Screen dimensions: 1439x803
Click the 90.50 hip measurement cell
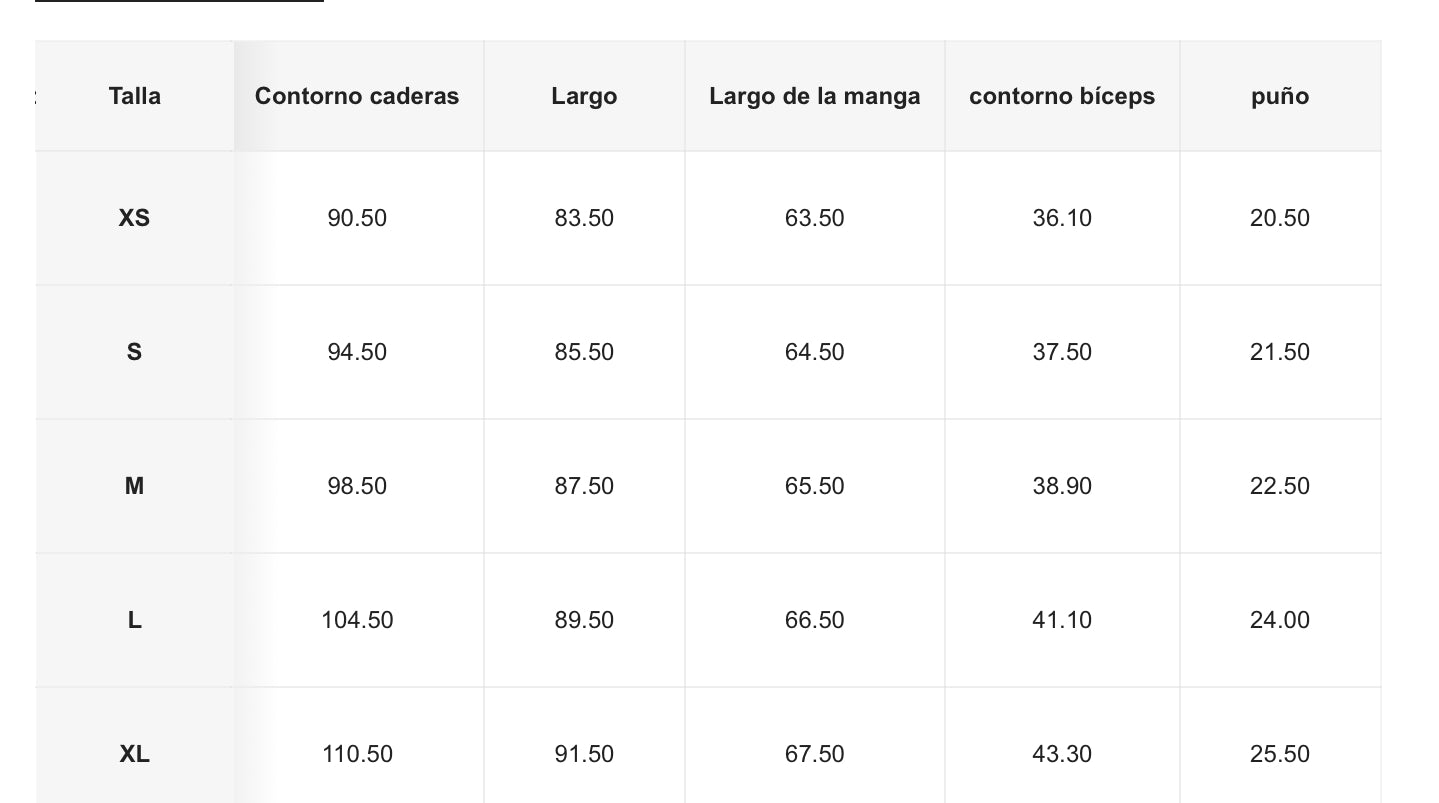pyautogui.click(x=357, y=218)
